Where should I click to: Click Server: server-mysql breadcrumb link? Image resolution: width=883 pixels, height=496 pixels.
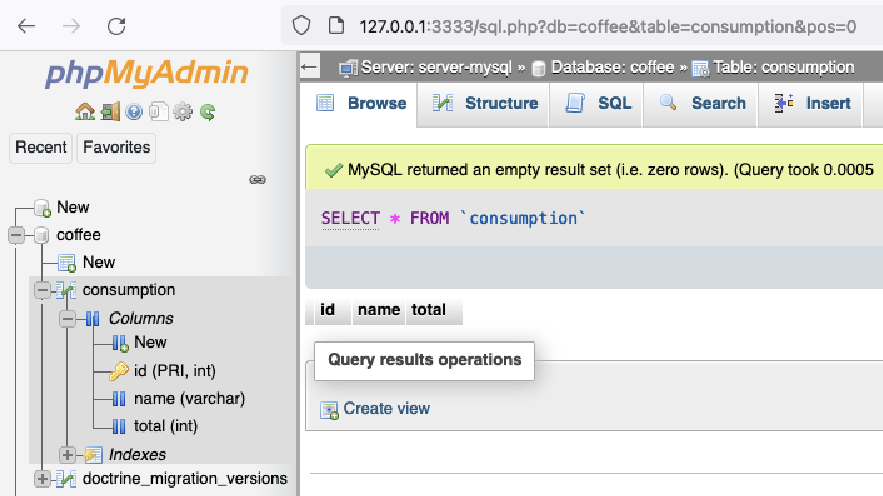(436, 68)
